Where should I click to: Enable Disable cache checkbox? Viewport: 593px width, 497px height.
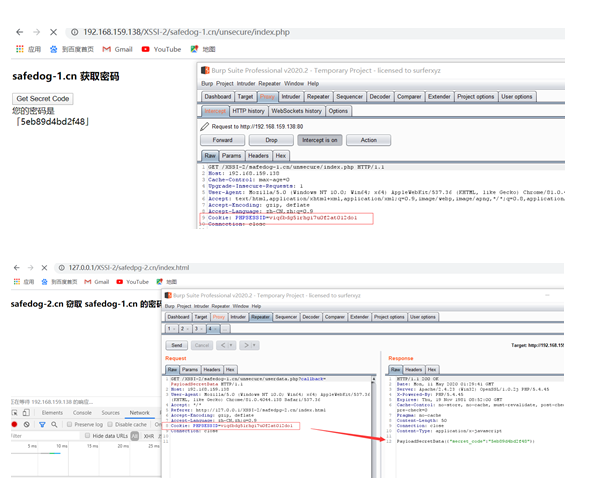pos(110,424)
